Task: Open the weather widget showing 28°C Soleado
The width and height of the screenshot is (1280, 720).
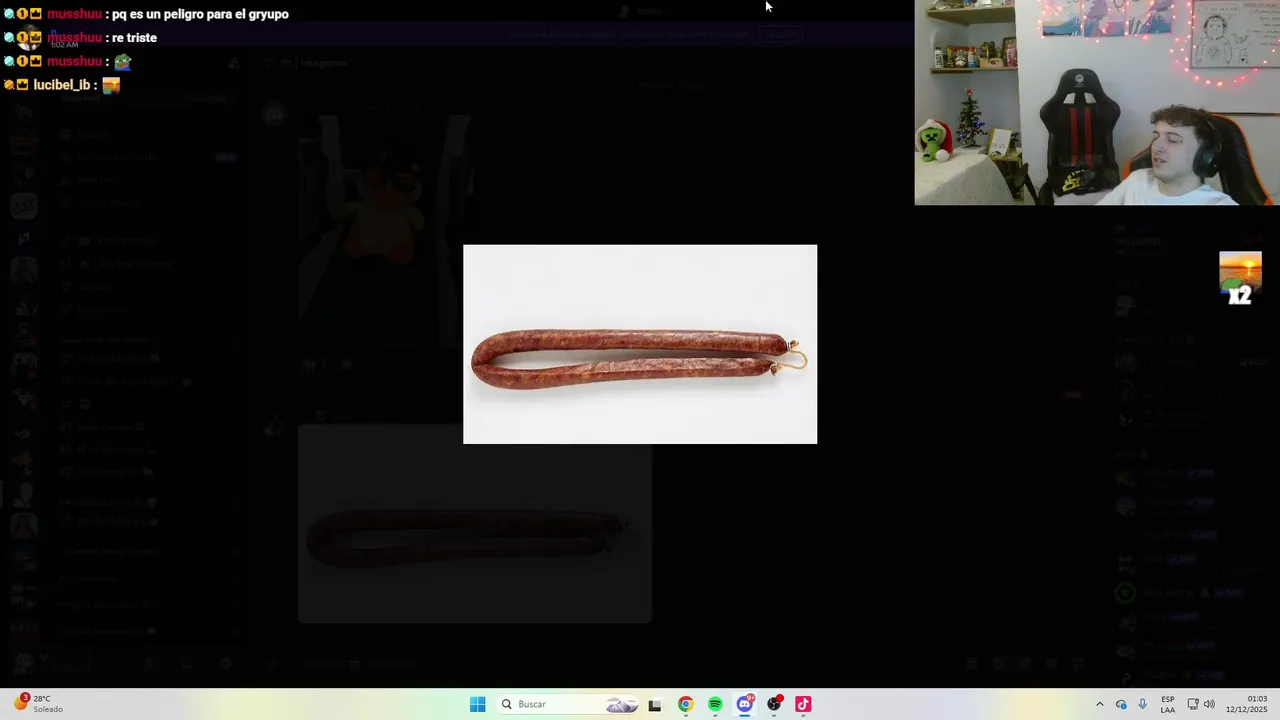Action: coord(37,704)
